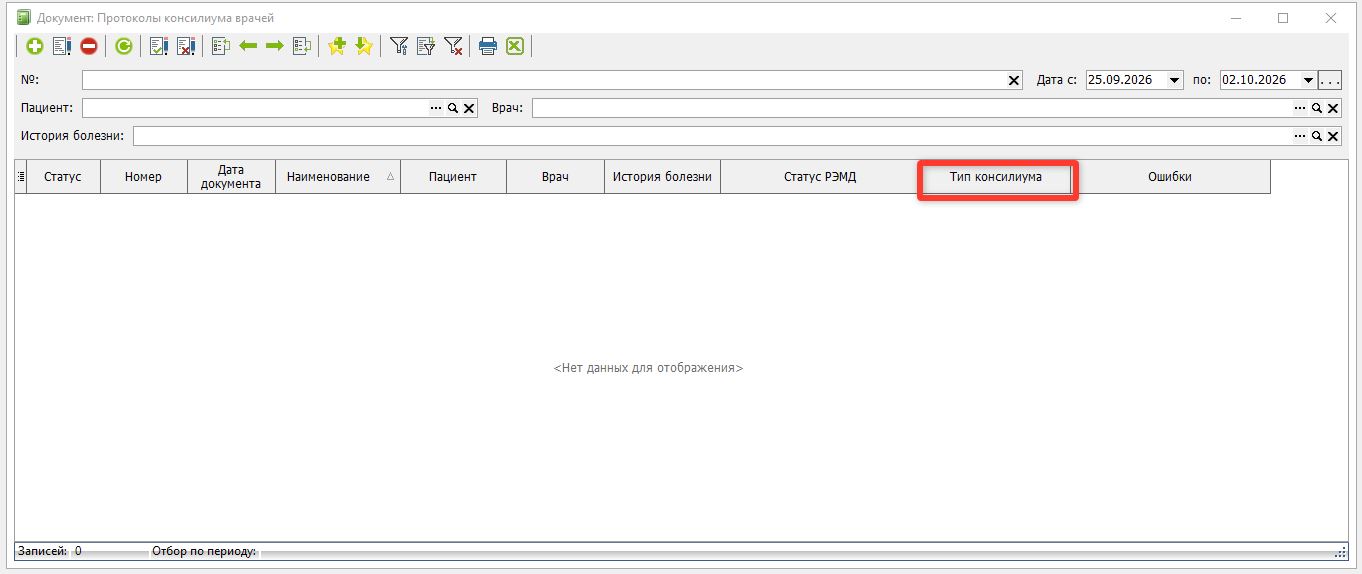
Task: Open Пациент selection with three dots
Action: 436,108
